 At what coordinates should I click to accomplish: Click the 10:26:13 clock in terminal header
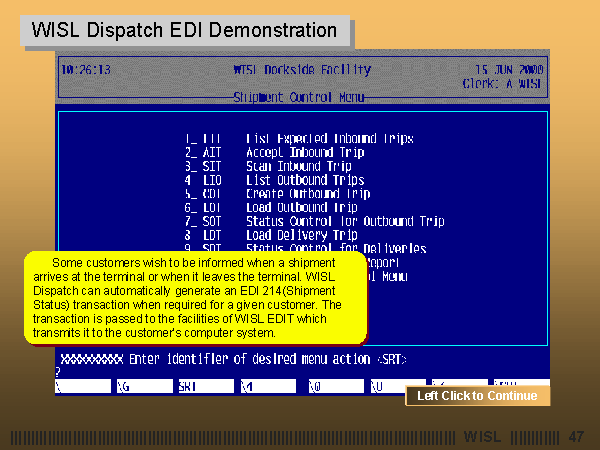coord(87,70)
